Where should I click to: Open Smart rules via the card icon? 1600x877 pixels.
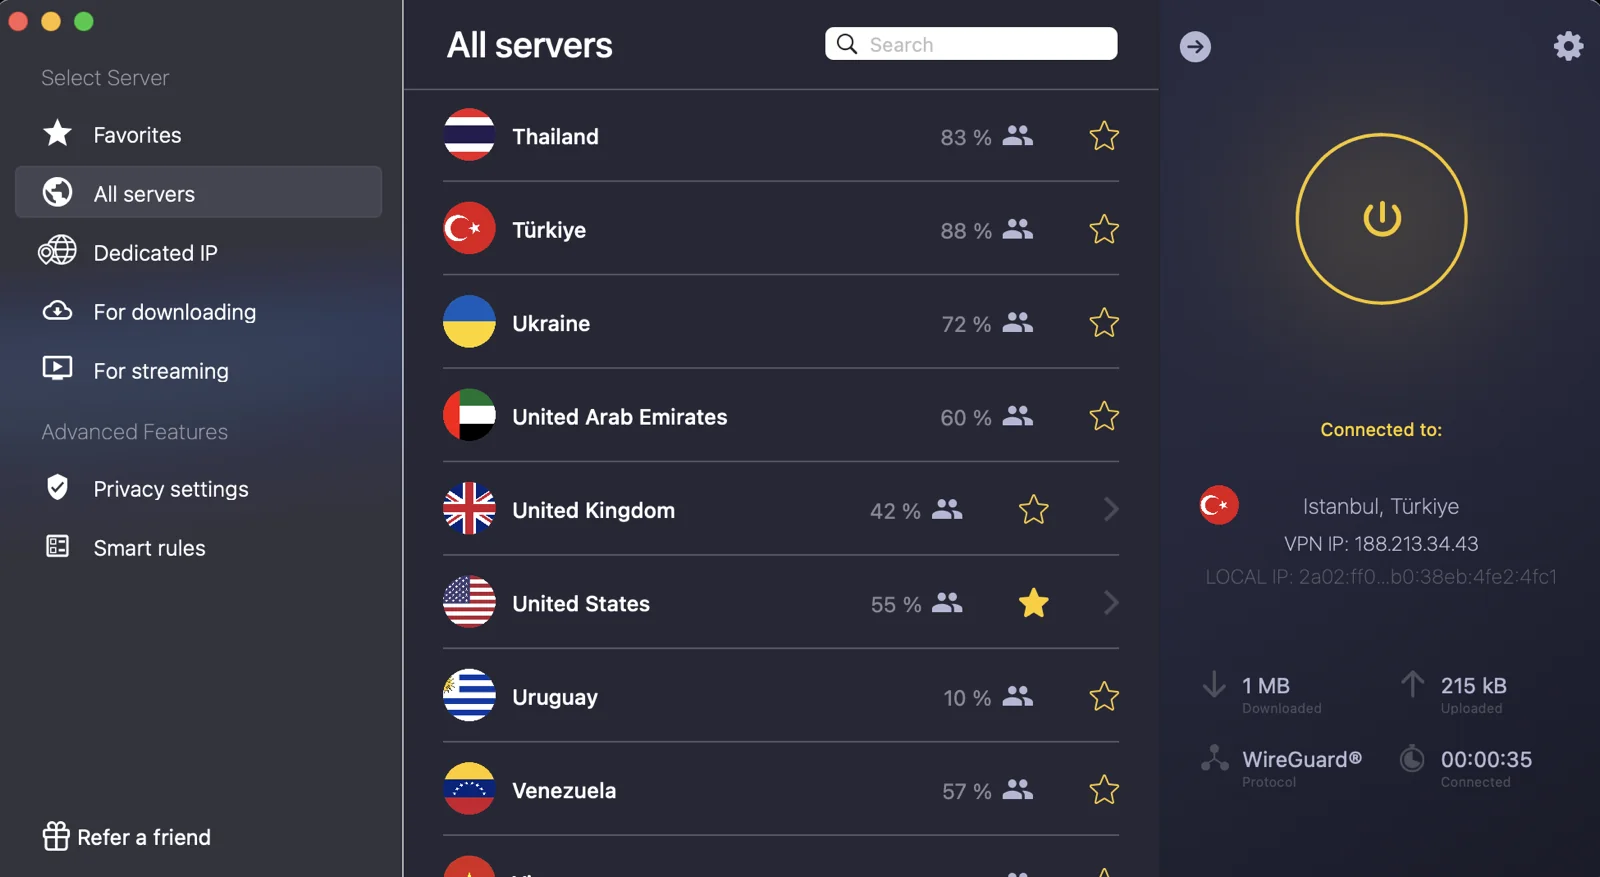click(58, 547)
